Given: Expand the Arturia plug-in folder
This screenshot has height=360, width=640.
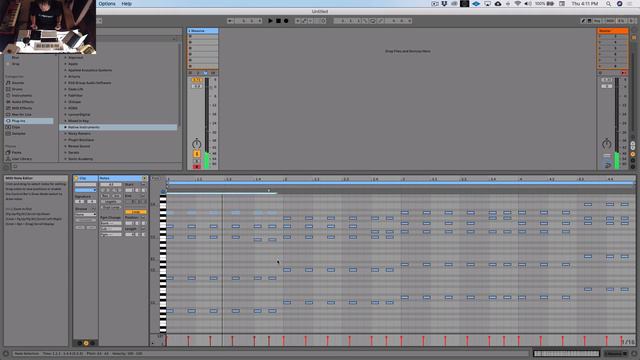Looking at the screenshot, I should coord(65,76).
